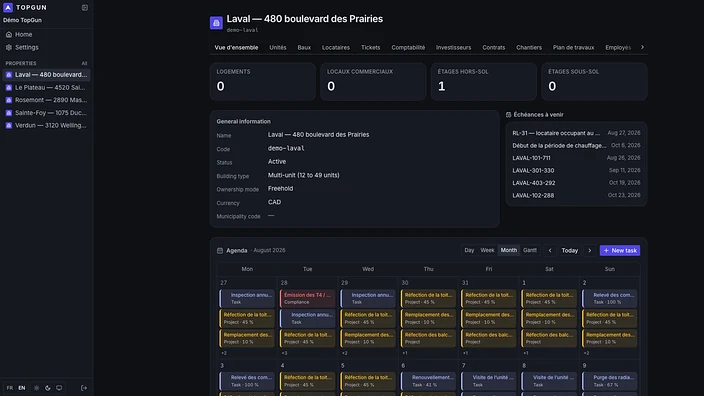
Task: Open the Plan de travaux tab
Action: (x=573, y=48)
